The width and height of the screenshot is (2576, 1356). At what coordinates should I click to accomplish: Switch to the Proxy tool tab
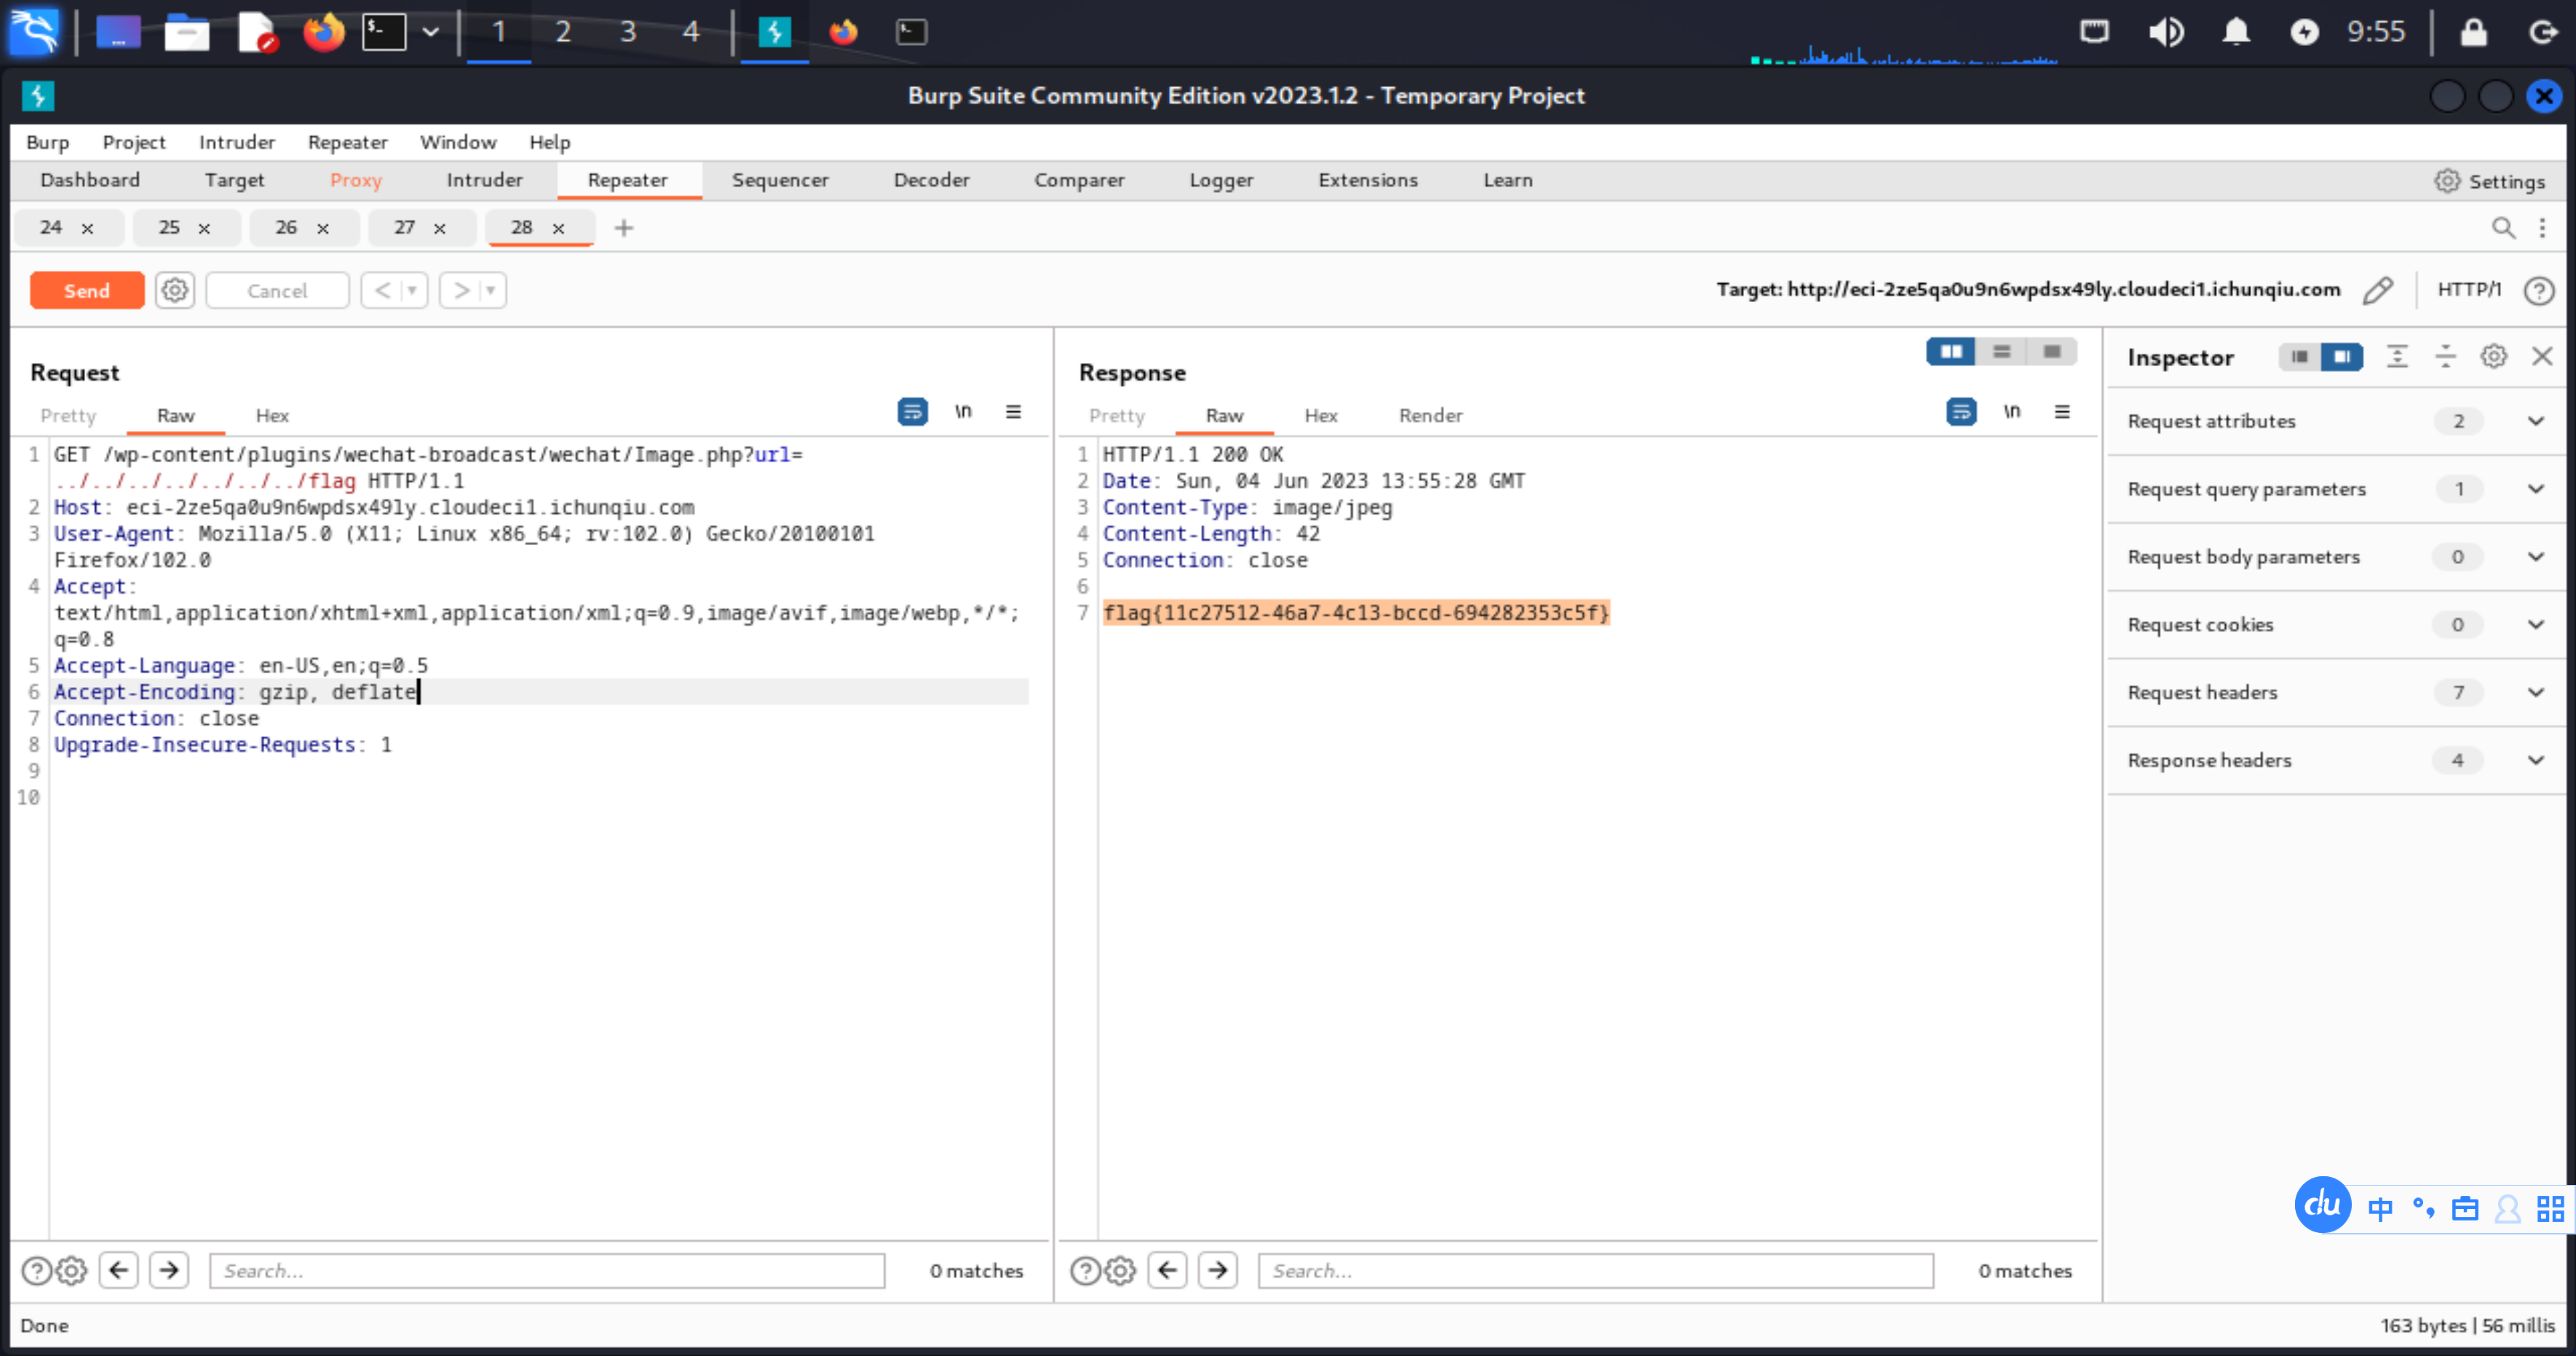[356, 180]
